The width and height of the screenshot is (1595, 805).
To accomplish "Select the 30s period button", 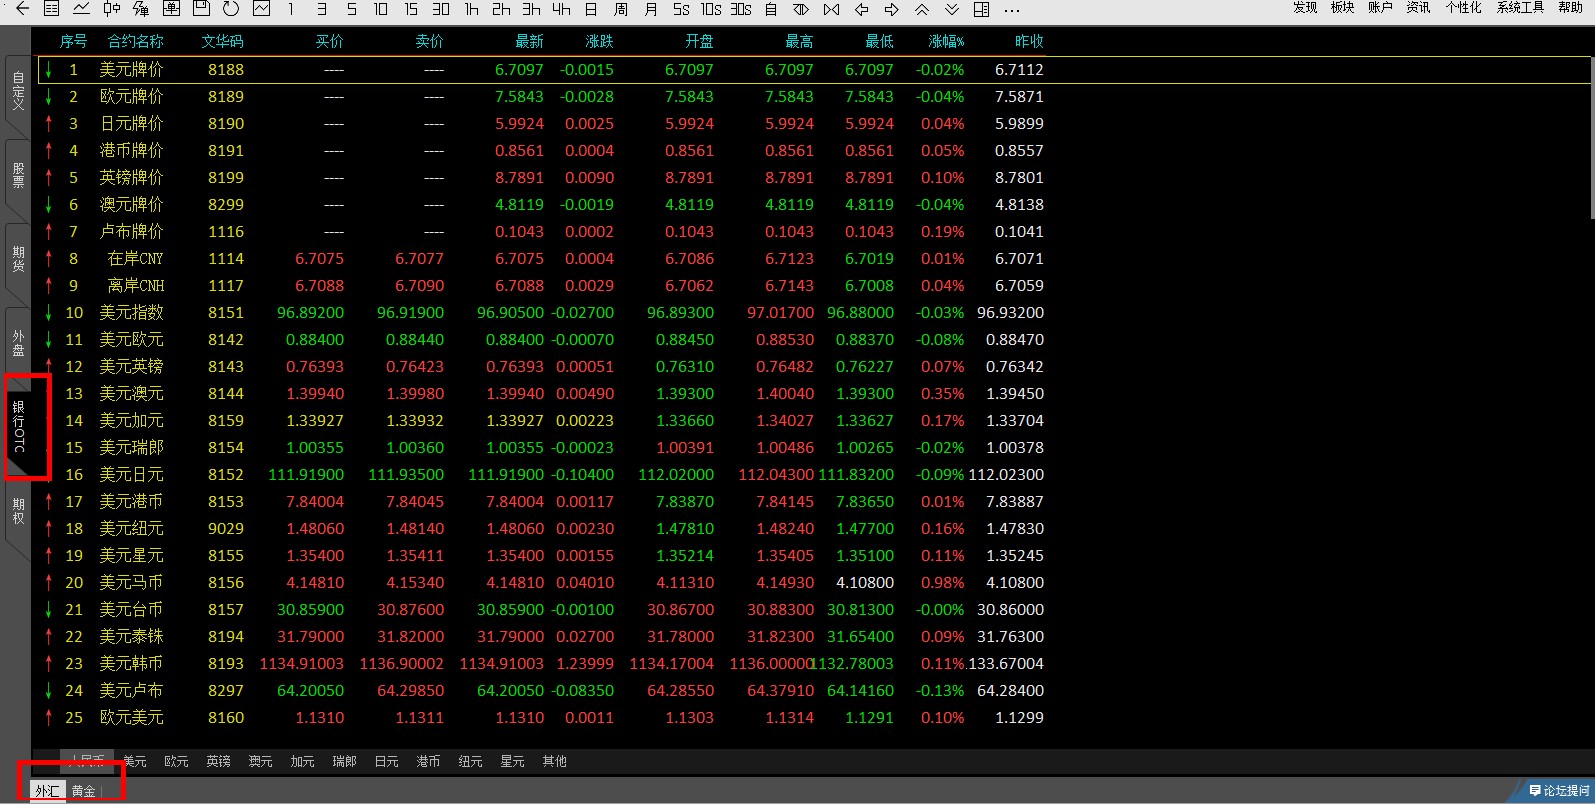I will pos(741,9).
